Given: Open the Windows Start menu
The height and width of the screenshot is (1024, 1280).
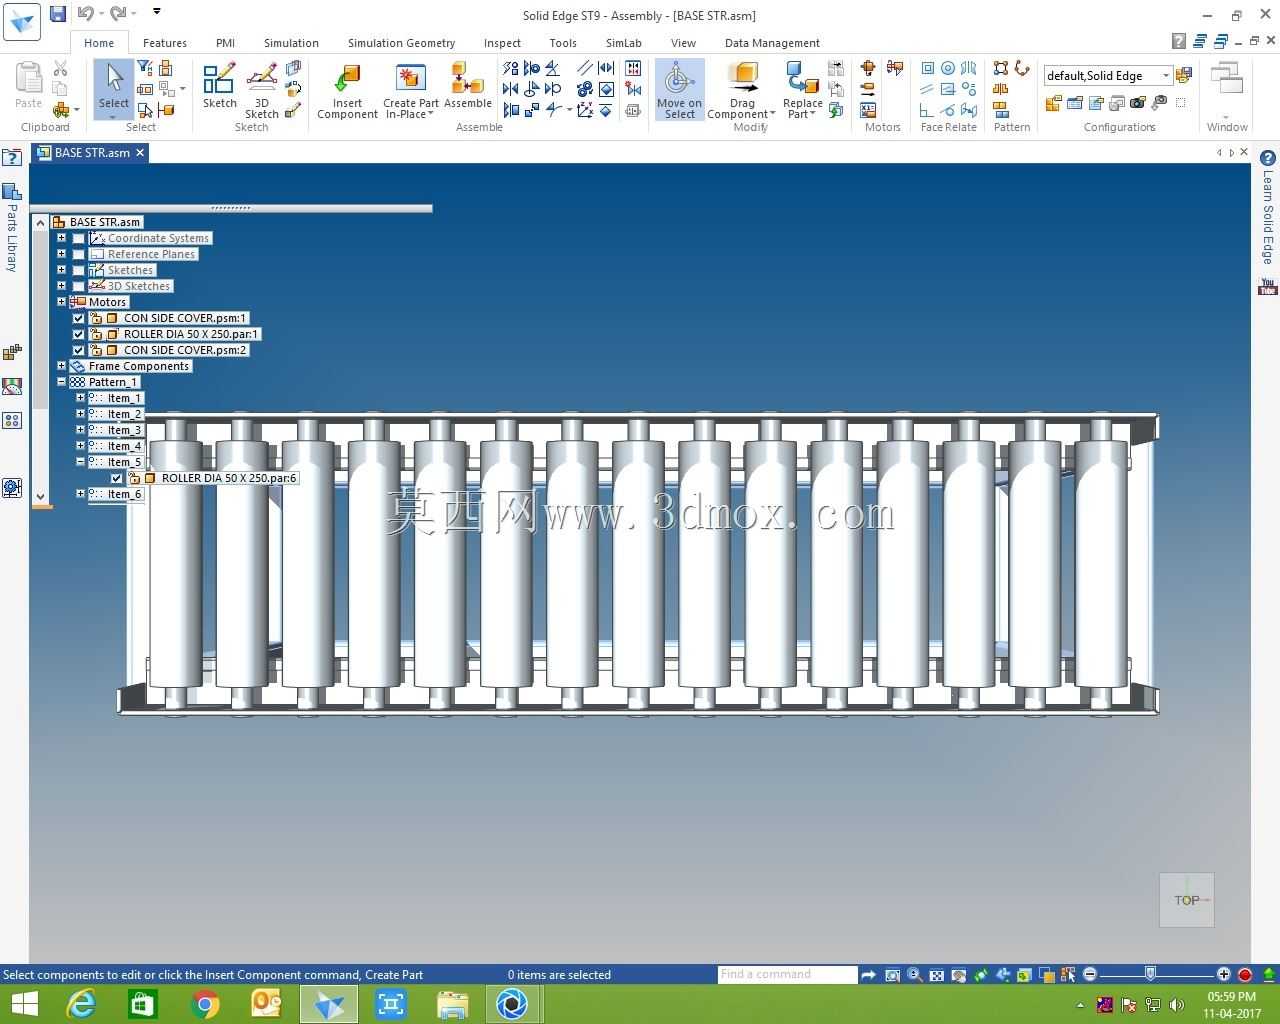Looking at the screenshot, I should 24,1003.
